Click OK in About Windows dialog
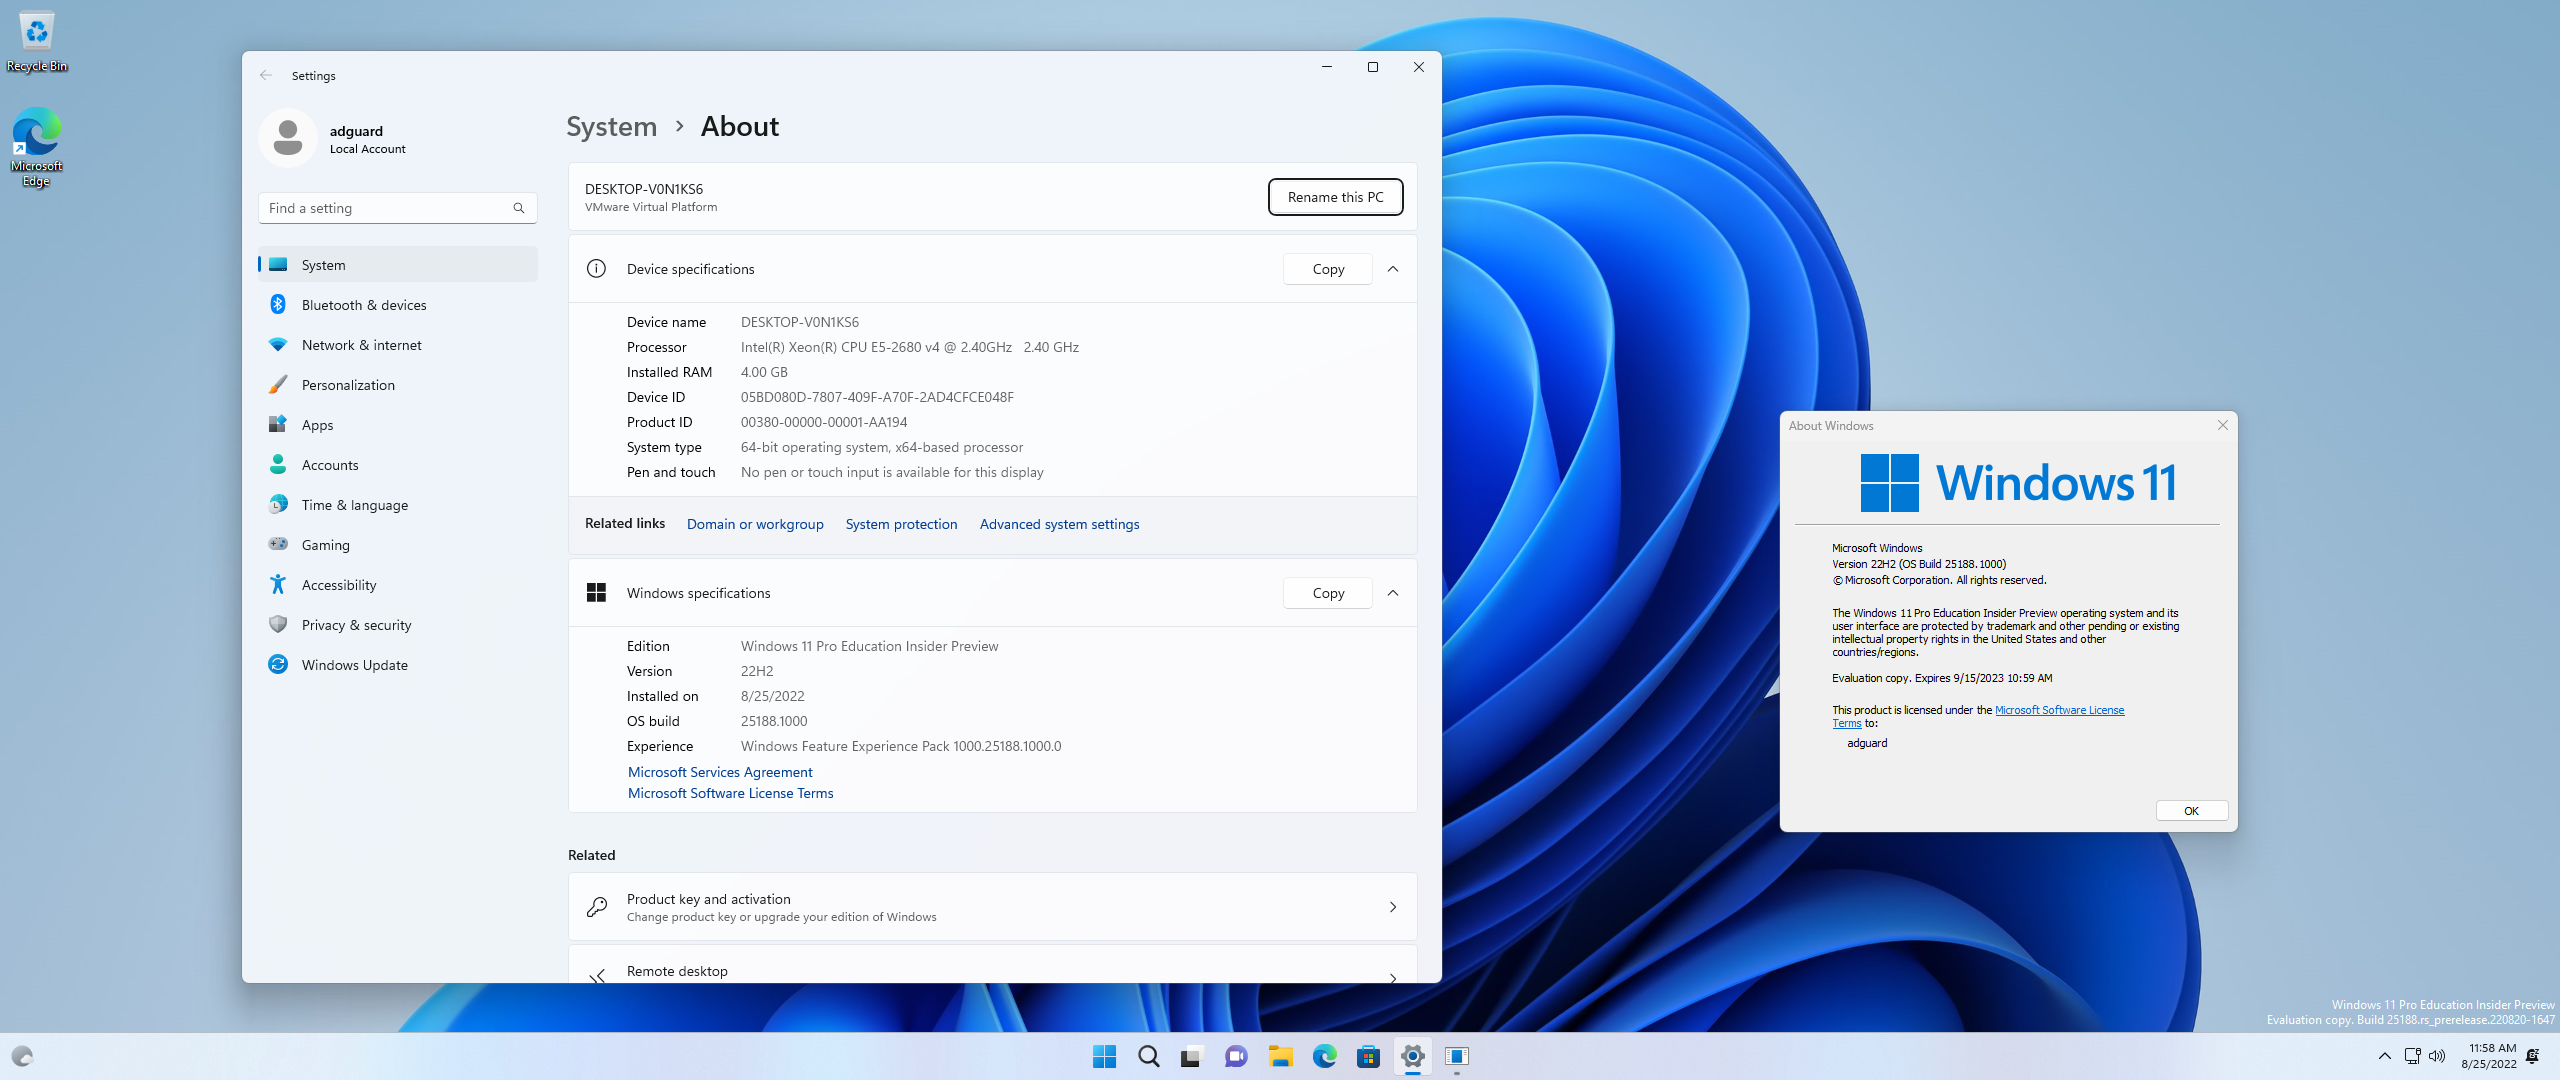This screenshot has height=1080, width=2560. 2191,811
